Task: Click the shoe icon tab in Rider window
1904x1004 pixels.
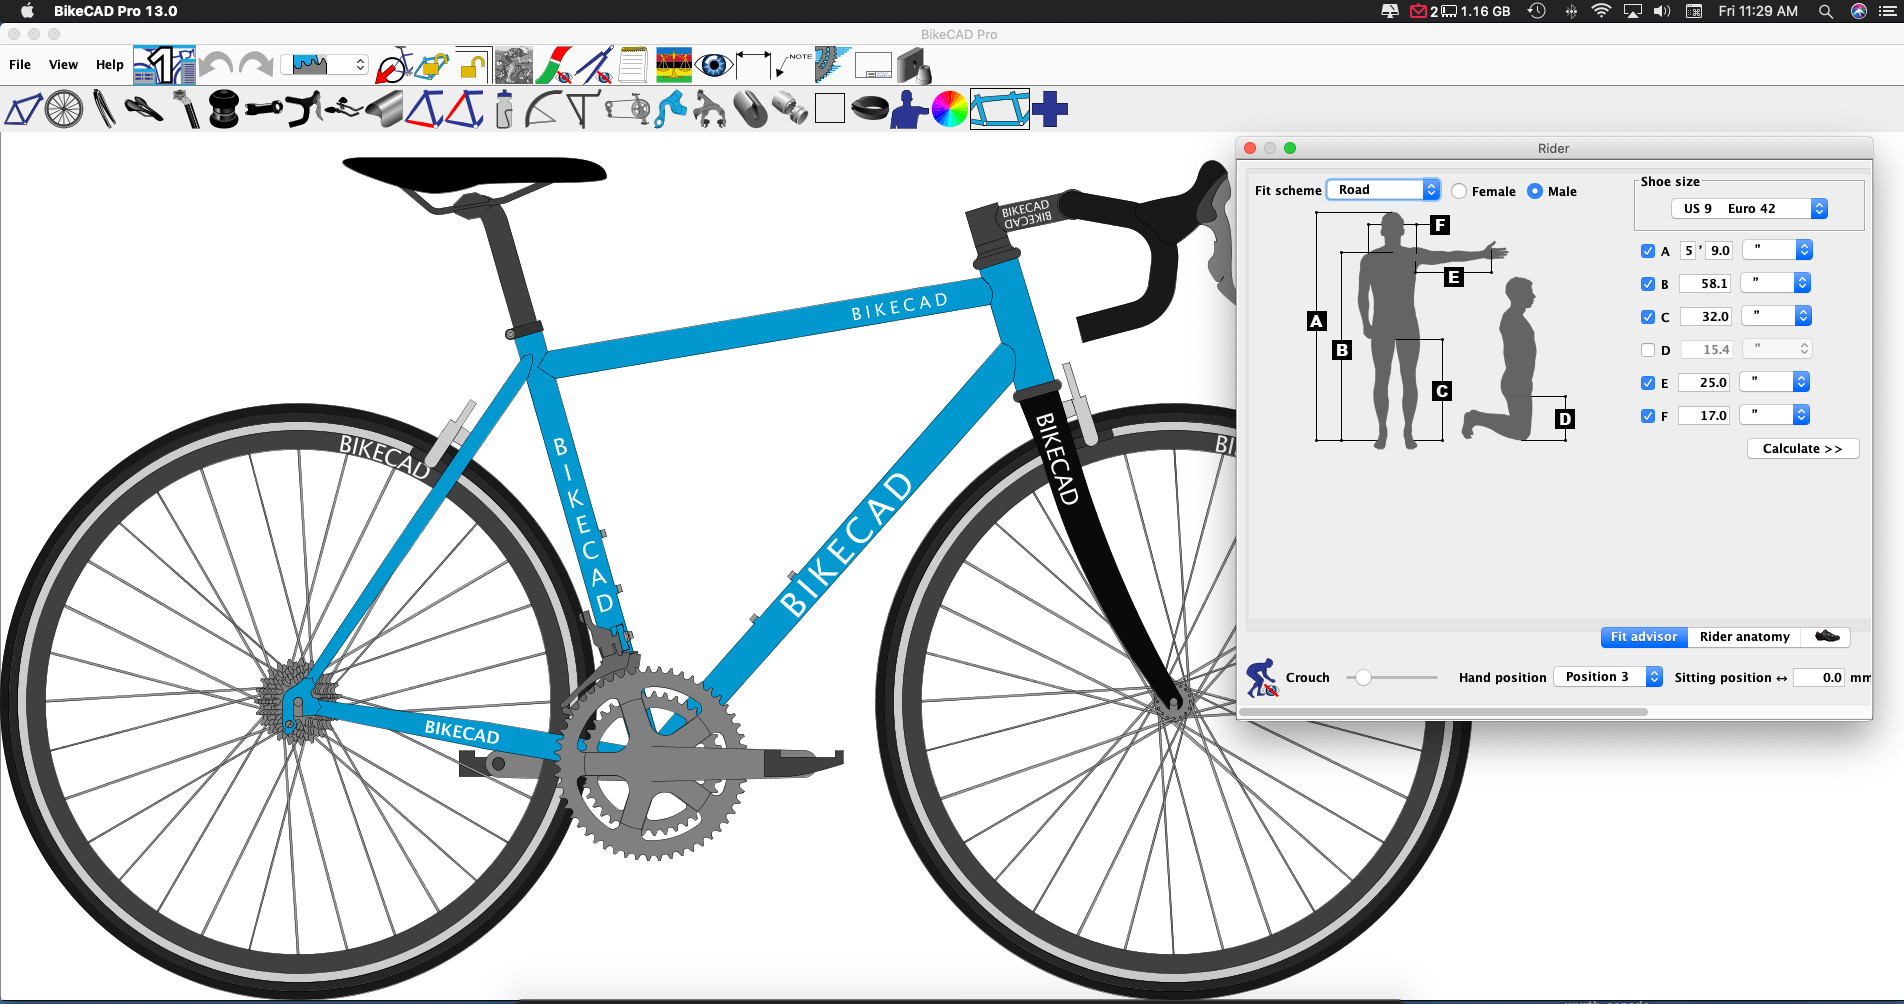Action: 1826,636
